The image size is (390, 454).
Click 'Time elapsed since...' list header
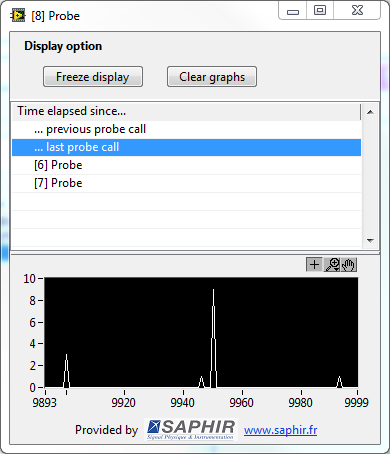coord(186,111)
